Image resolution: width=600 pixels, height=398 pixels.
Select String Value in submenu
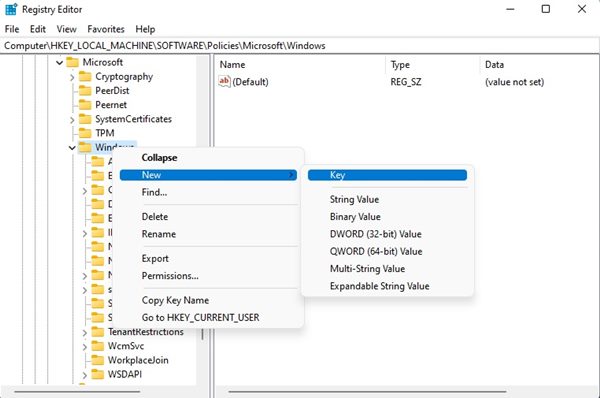[x=387, y=199]
